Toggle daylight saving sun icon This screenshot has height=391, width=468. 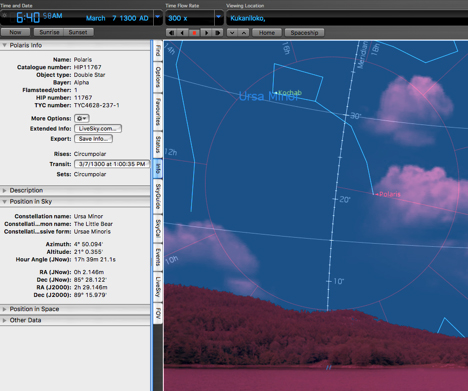[5, 15]
